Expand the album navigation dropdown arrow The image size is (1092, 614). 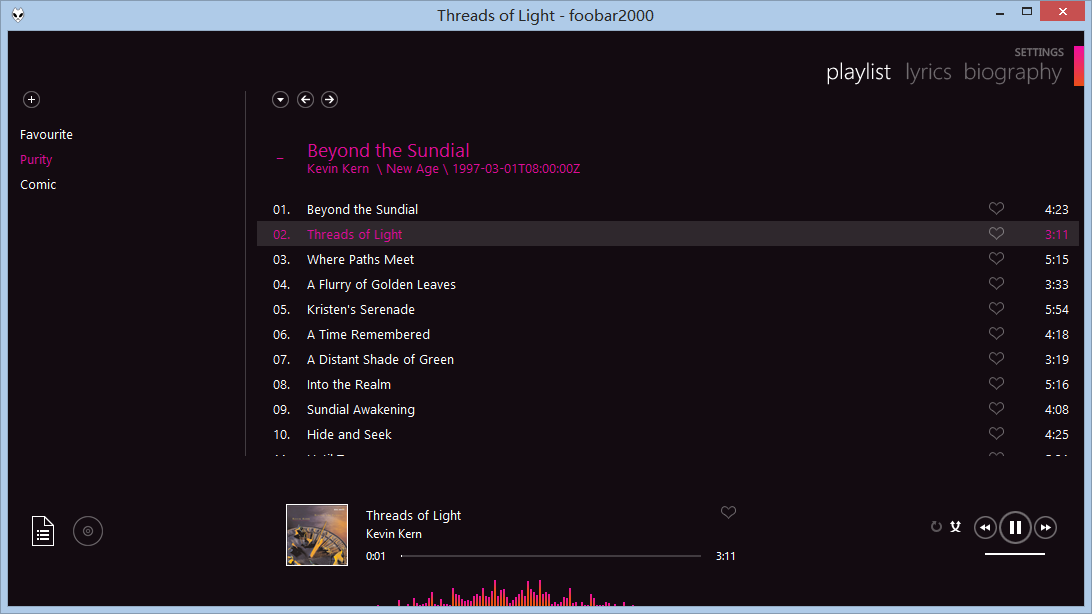280,99
